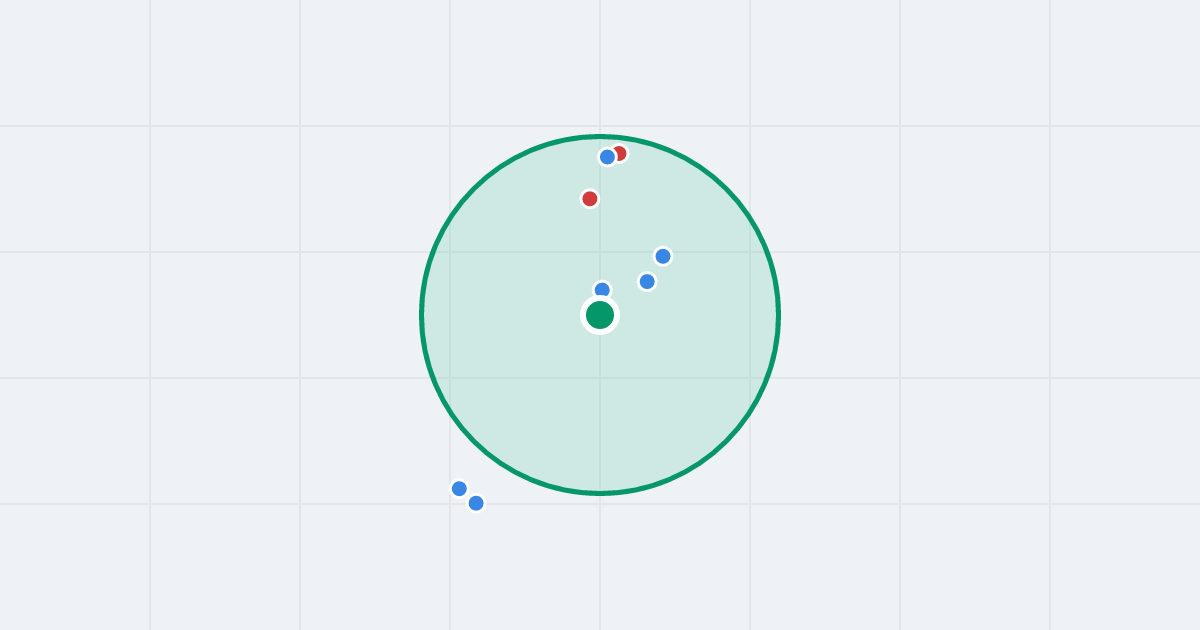The height and width of the screenshot is (630, 1200).
Task: Select the upper blue dot of the pair right of center
Action: 663,256
